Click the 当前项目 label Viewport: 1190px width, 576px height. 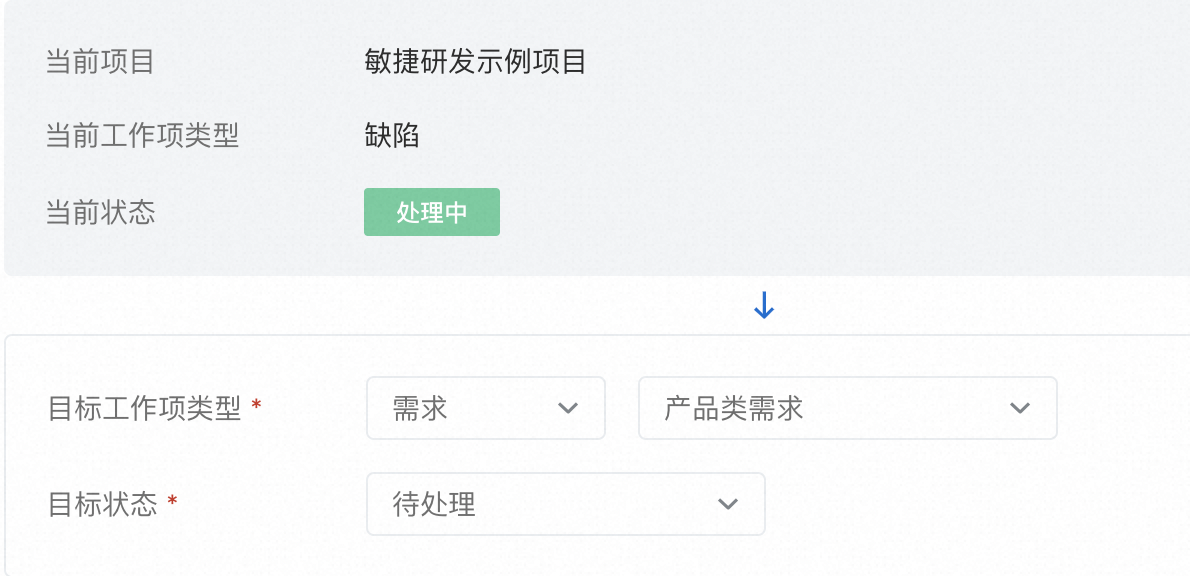pos(100,62)
